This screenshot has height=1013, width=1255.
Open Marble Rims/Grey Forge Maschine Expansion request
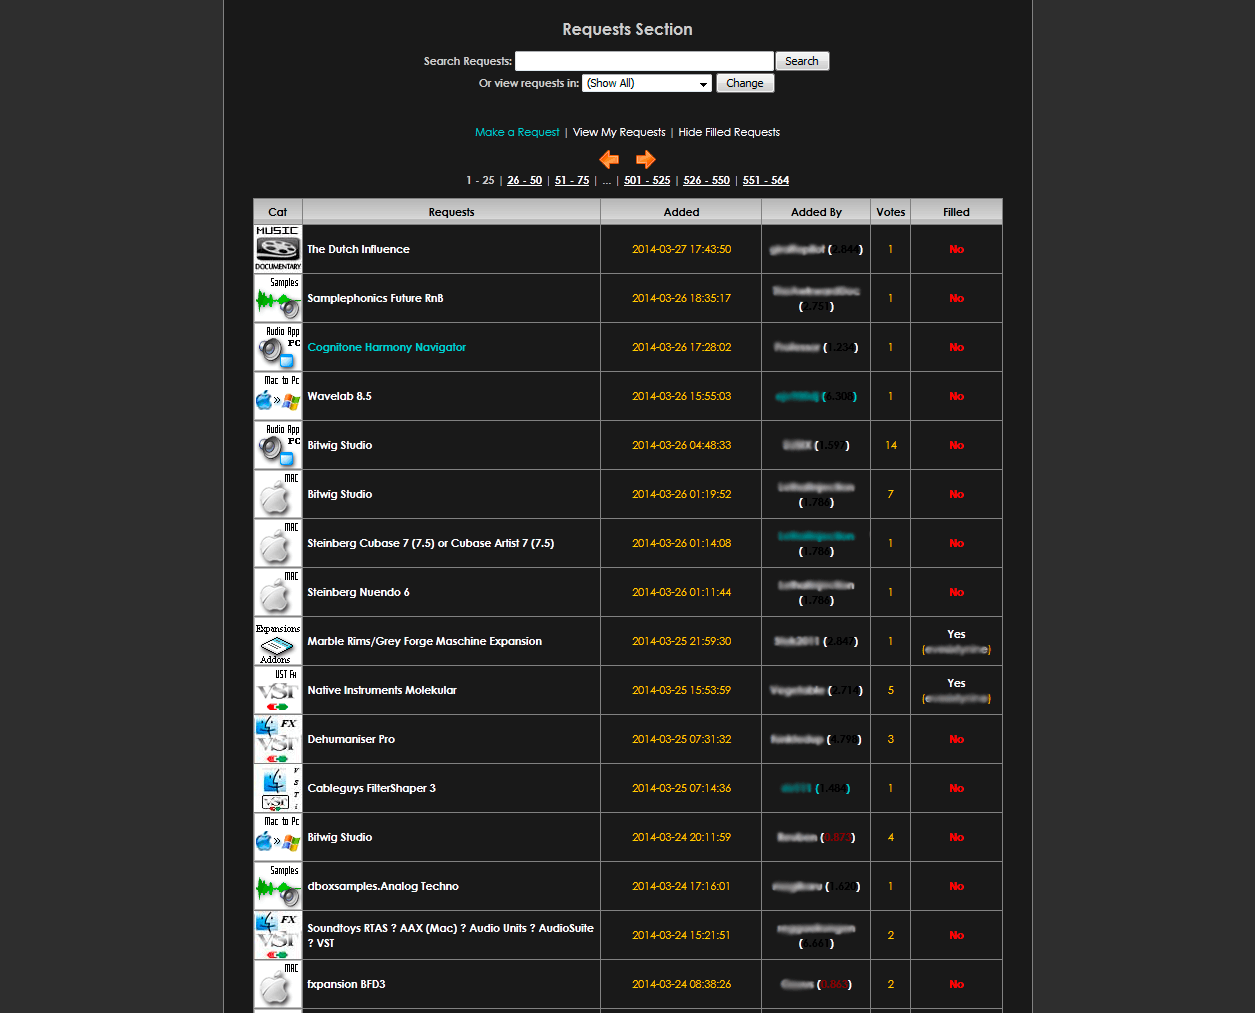425,641
